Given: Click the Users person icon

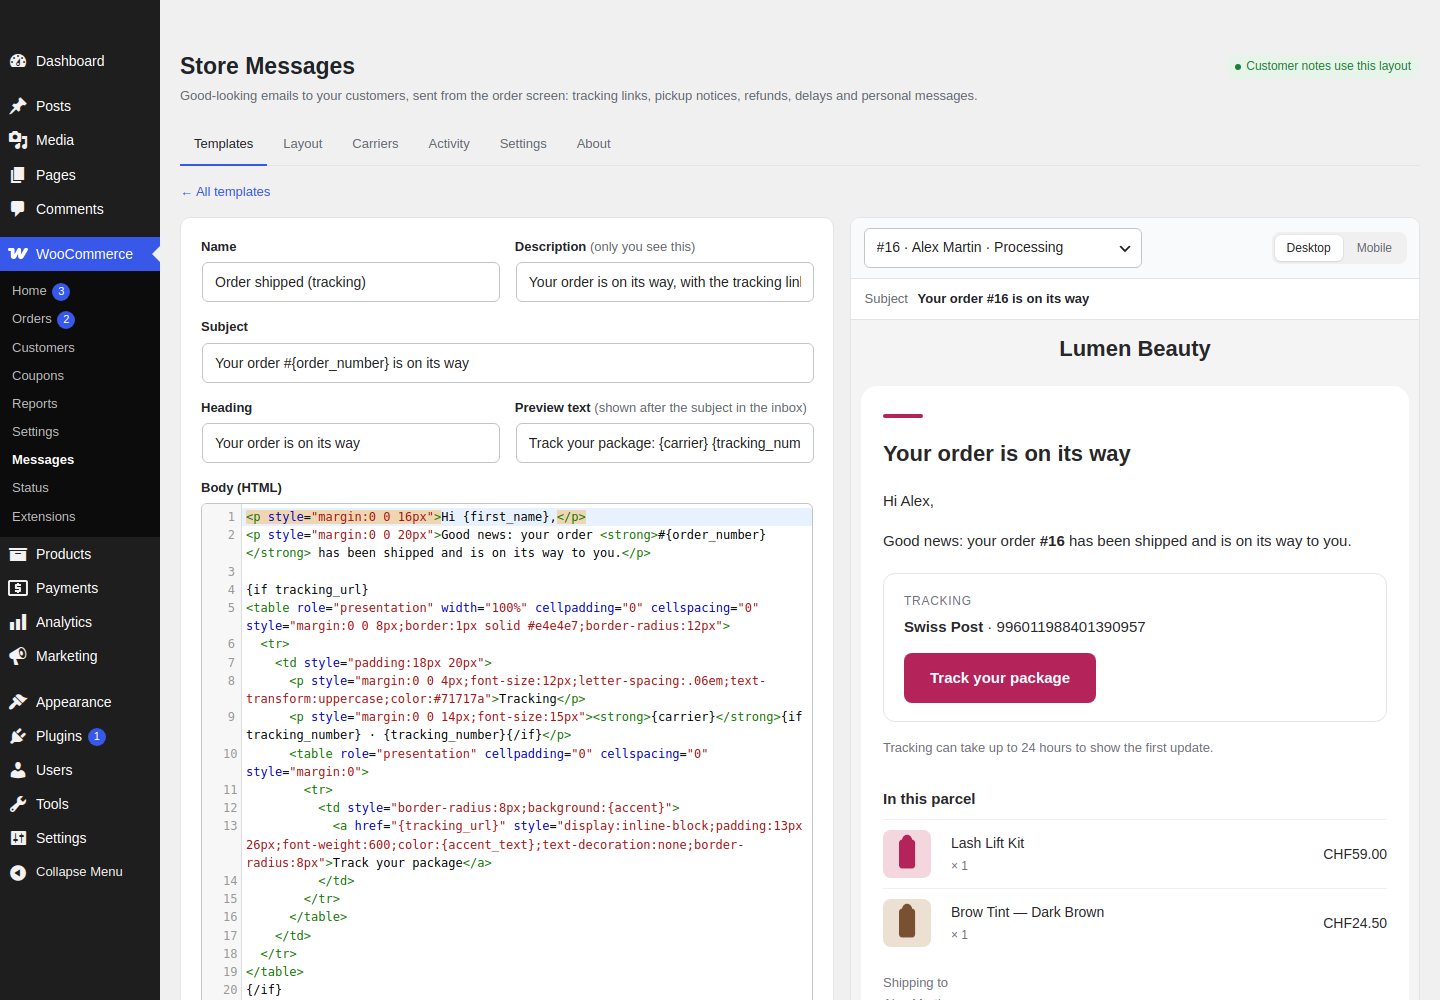Looking at the screenshot, I should coord(18,770).
